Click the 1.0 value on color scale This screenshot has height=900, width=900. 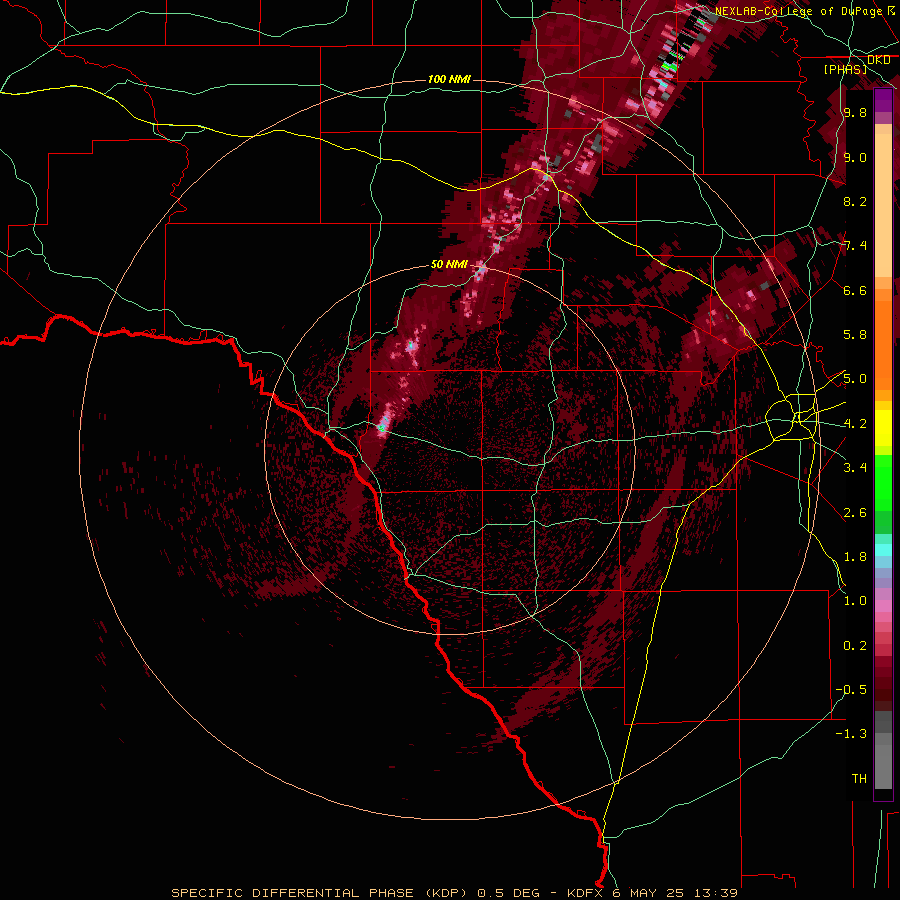855,601
